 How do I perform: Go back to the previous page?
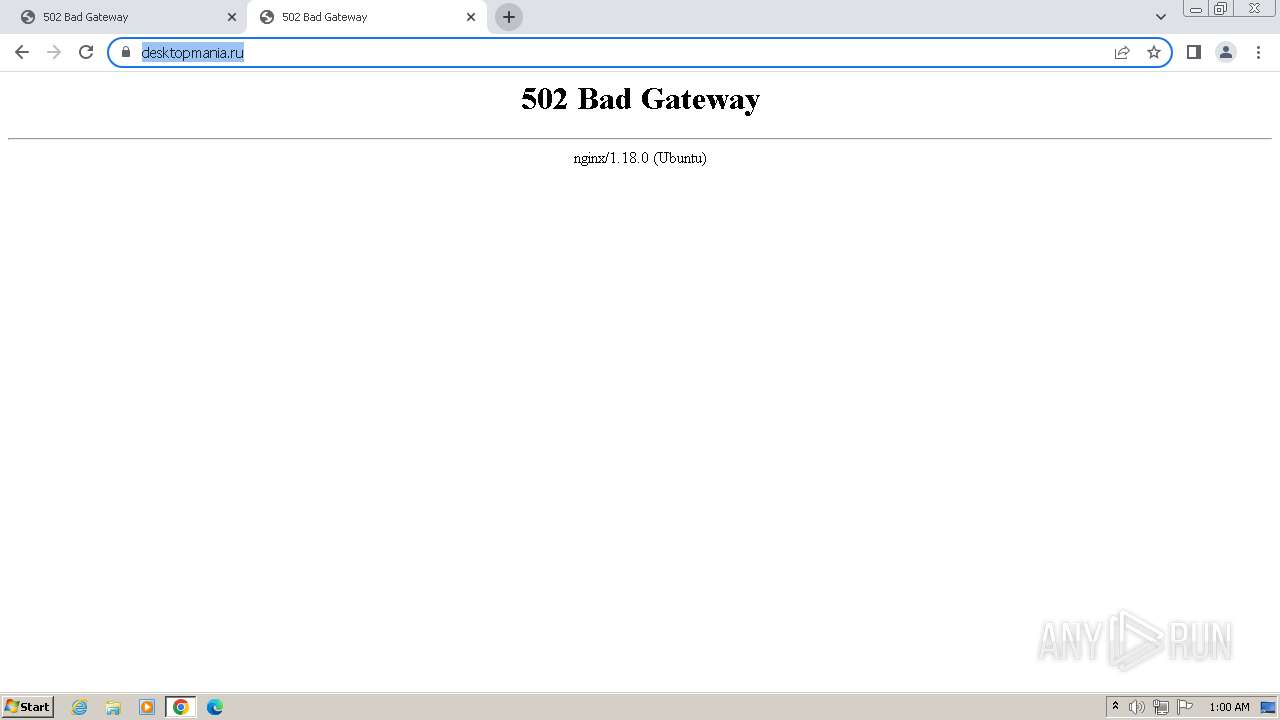pyautogui.click(x=22, y=52)
